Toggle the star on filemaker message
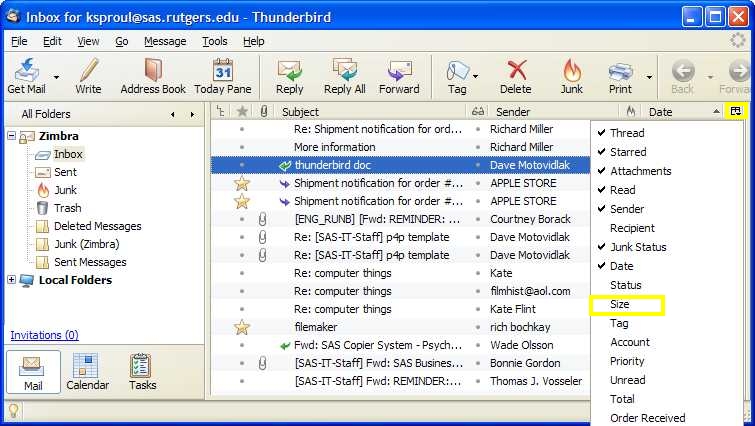The height and width of the screenshot is (426, 755). tap(242, 327)
